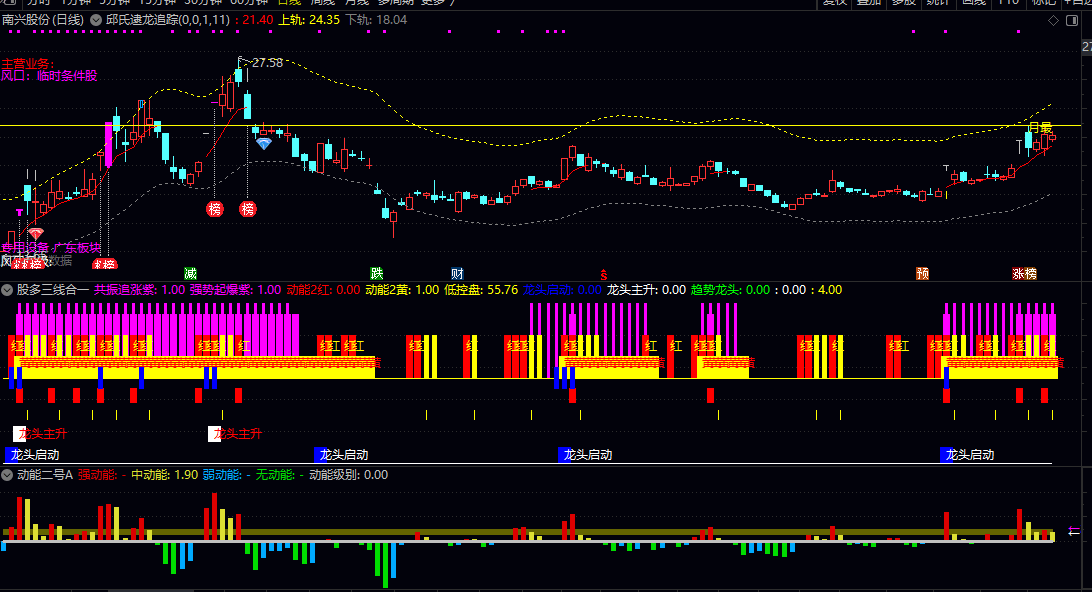This screenshot has width=1092, height=592.
Task: Click the 低控盘: 55.76 readout
Action: [481, 290]
